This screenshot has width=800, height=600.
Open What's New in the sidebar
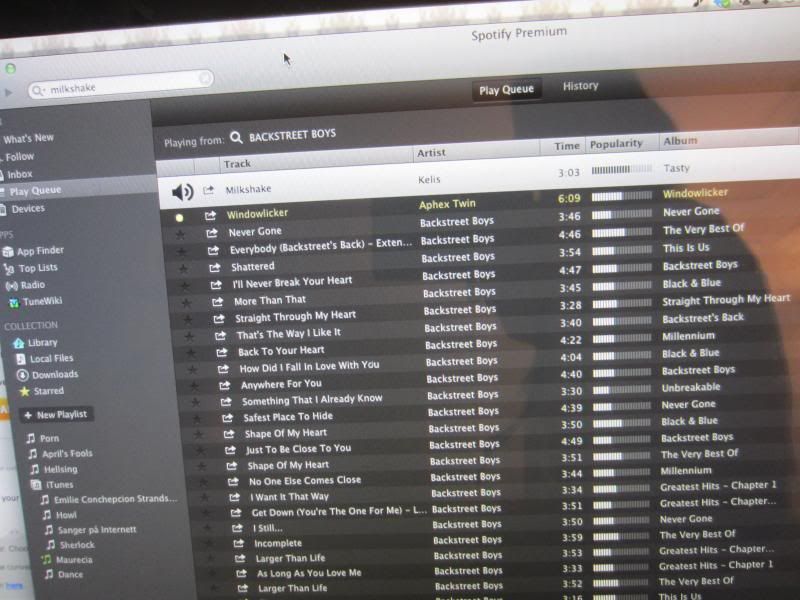click(28, 138)
